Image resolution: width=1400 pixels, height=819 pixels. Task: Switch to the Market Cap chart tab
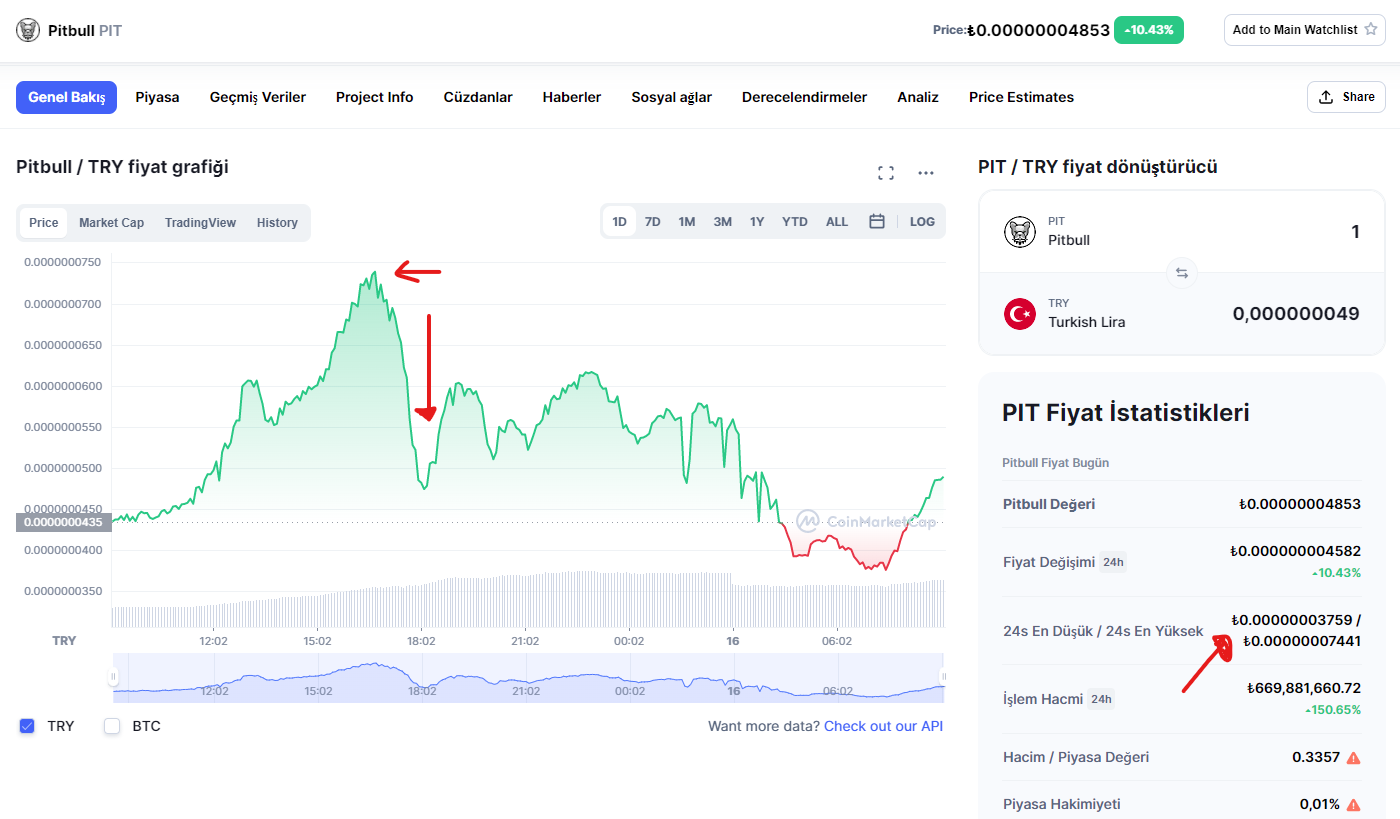pos(111,222)
